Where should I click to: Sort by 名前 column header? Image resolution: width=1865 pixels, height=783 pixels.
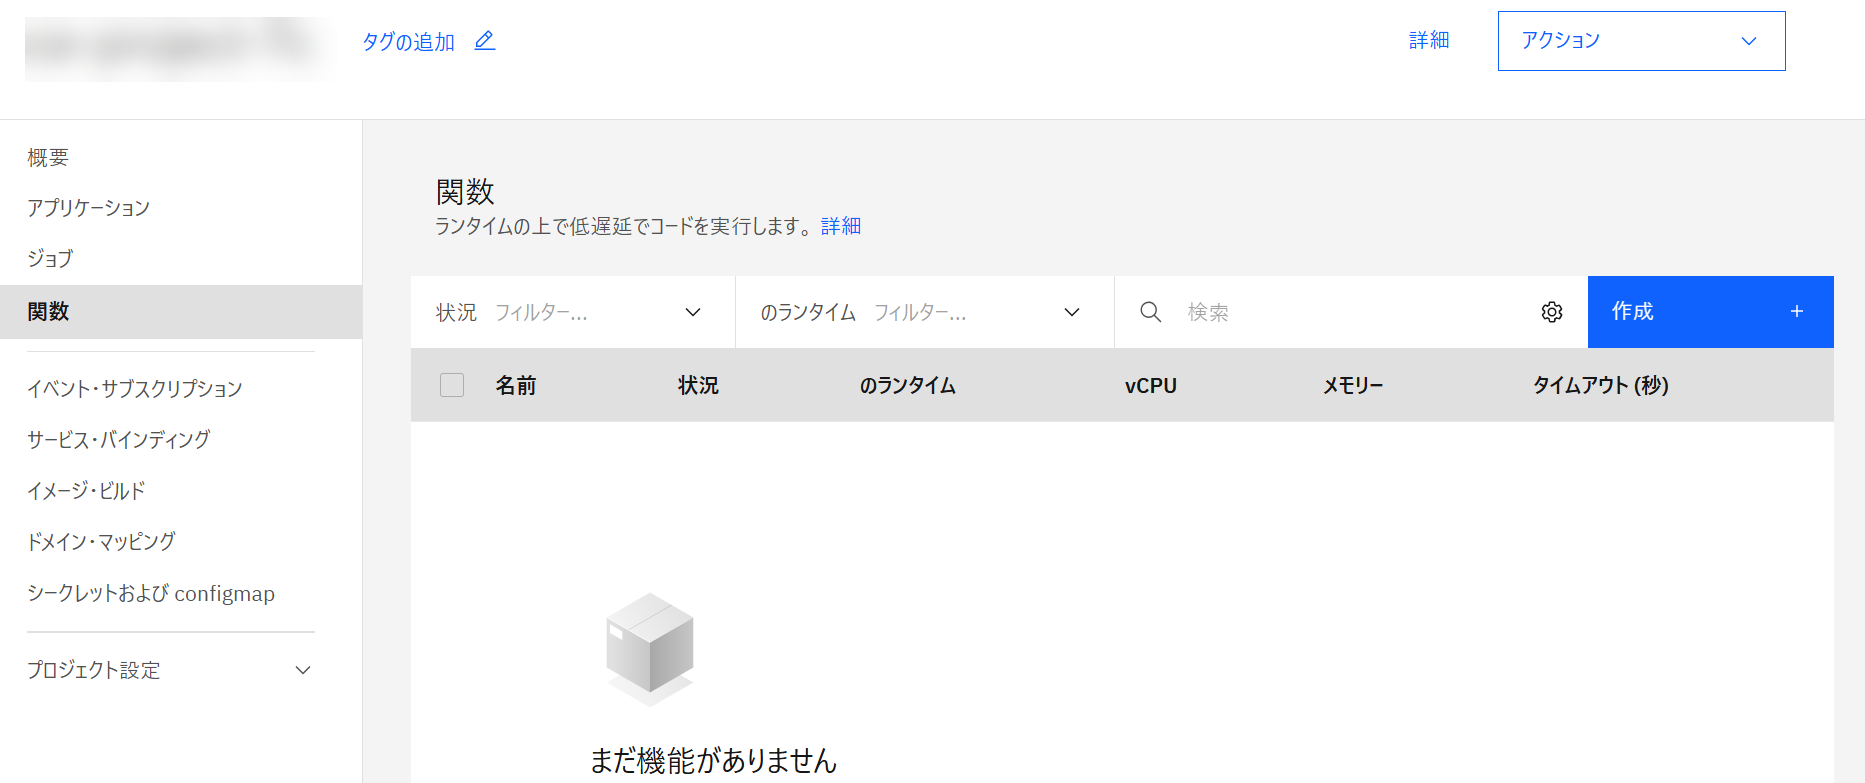point(516,385)
